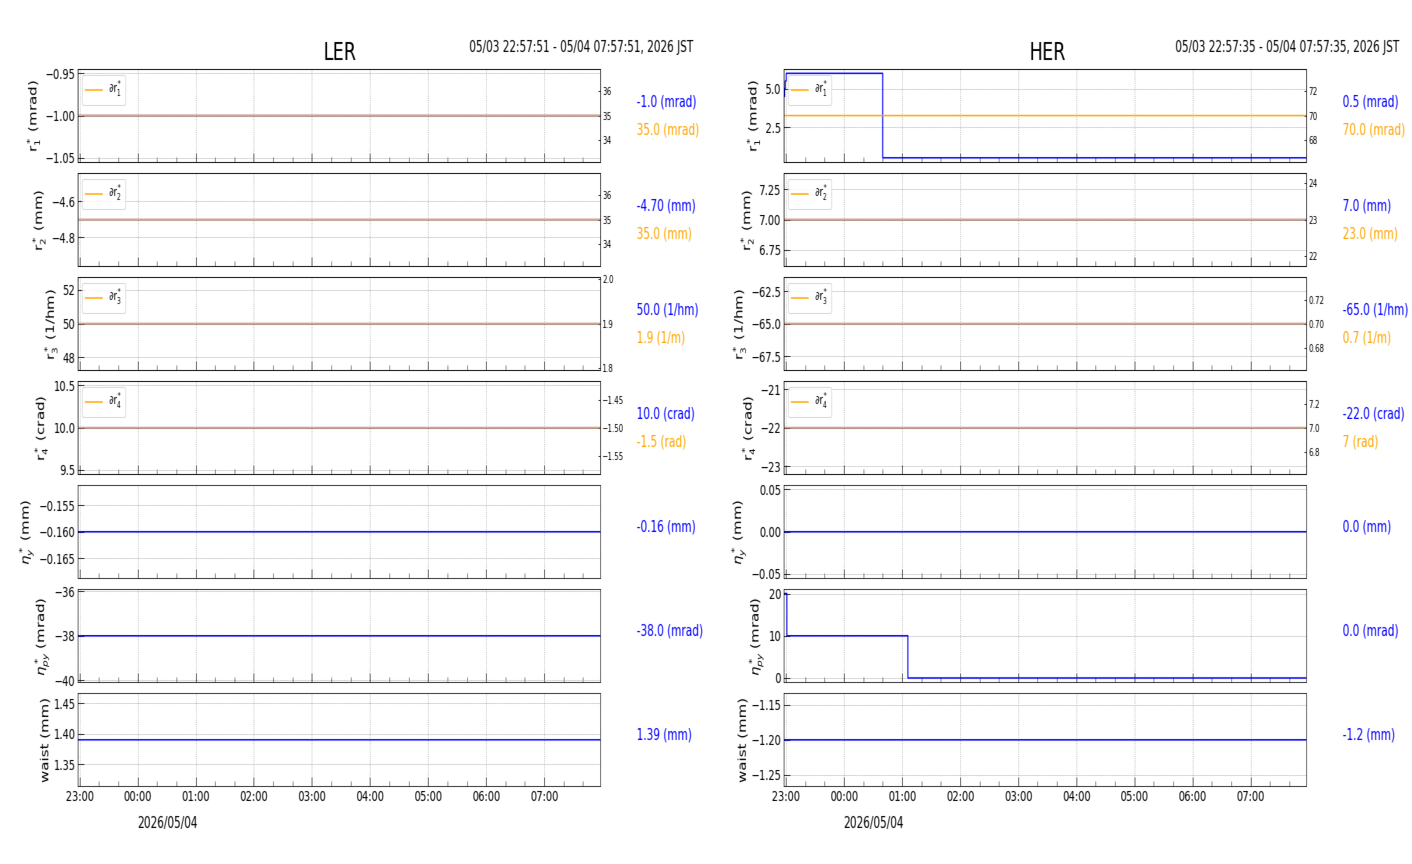Click HER y-axis label ηpy* (mrad)

pos(755,636)
